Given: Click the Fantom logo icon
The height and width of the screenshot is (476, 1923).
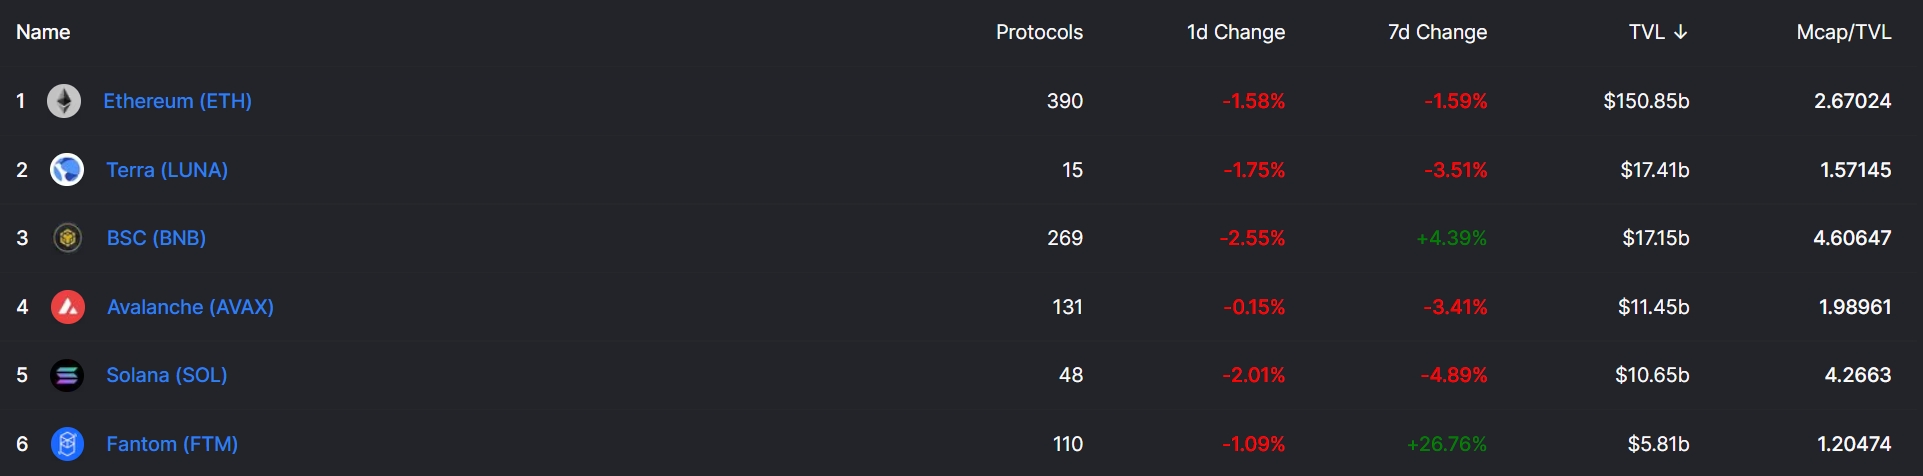Looking at the screenshot, I should [67, 444].
